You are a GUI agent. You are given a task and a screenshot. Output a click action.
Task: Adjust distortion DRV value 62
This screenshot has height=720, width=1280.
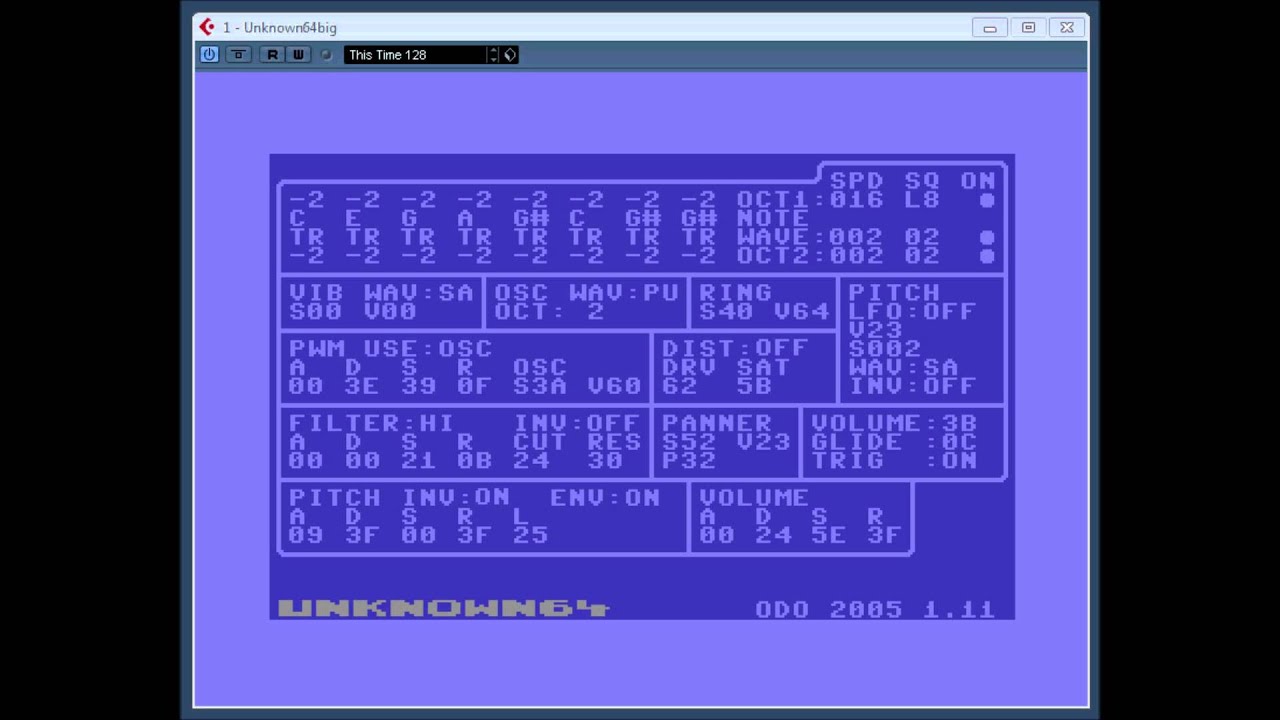(x=680, y=386)
